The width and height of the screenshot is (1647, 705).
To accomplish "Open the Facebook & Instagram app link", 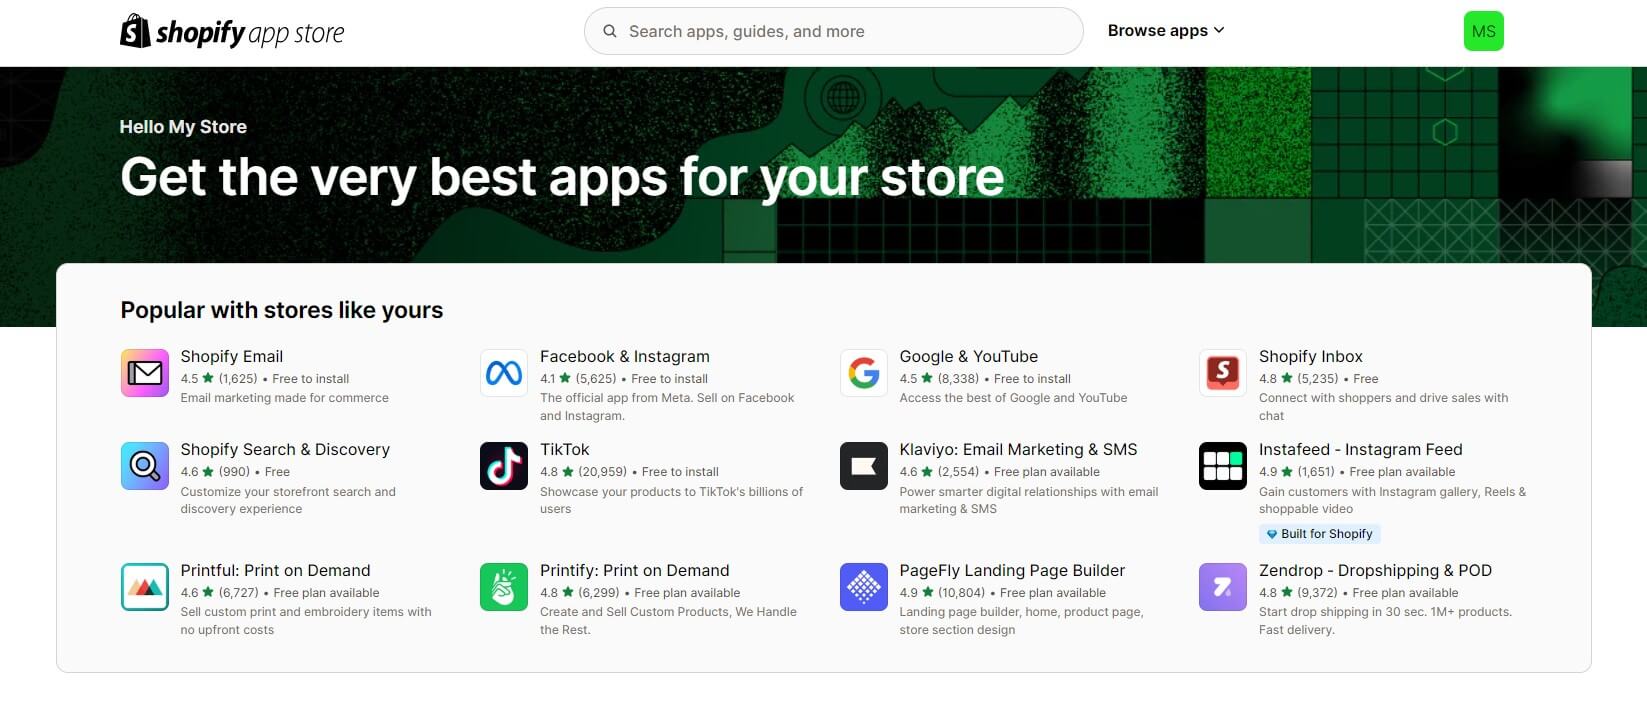I will click(x=625, y=356).
